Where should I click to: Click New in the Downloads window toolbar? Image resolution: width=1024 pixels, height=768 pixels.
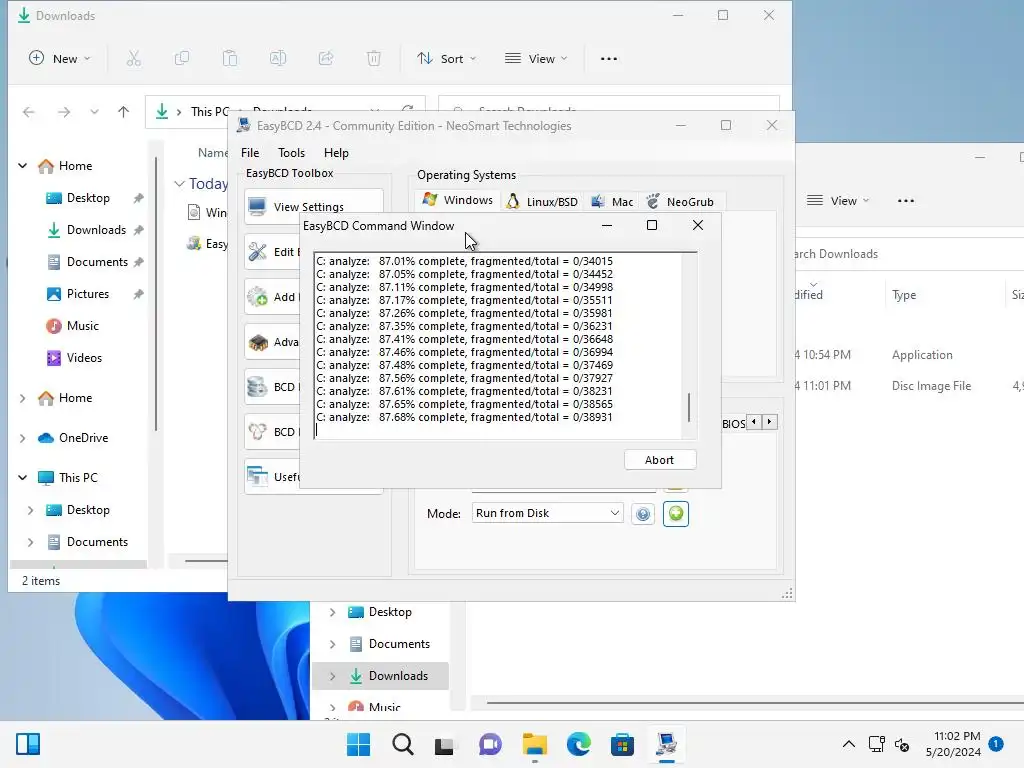click(59, 59)
